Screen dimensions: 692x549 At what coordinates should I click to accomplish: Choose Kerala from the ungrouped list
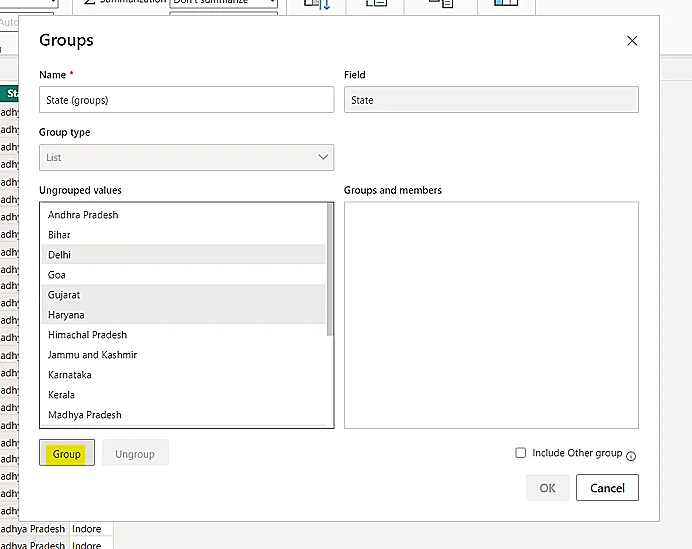[61, 395]
